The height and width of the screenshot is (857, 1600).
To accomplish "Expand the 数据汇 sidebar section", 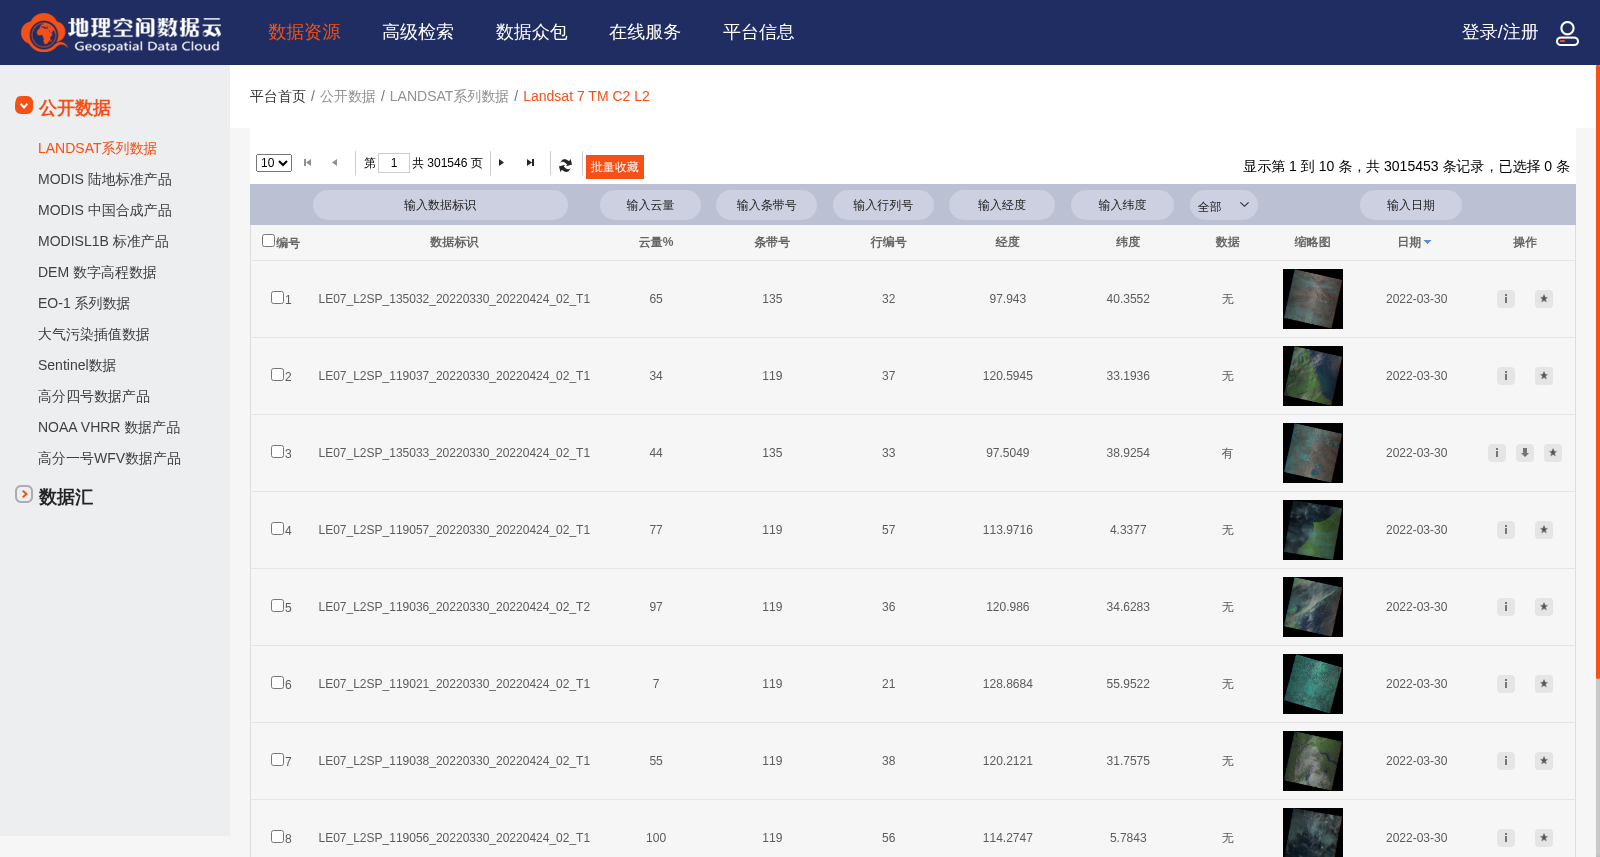I will click(24, 494).
